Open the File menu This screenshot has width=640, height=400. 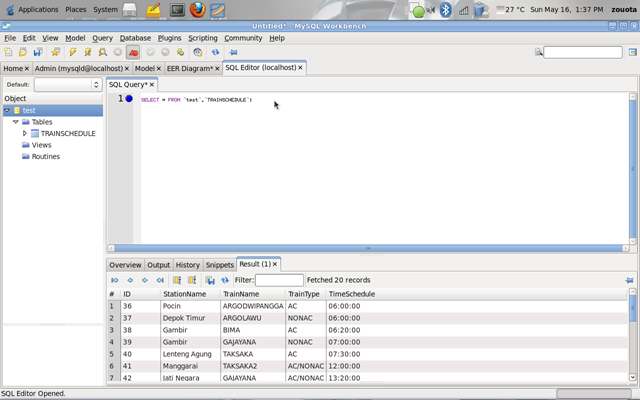click(10, 38)
